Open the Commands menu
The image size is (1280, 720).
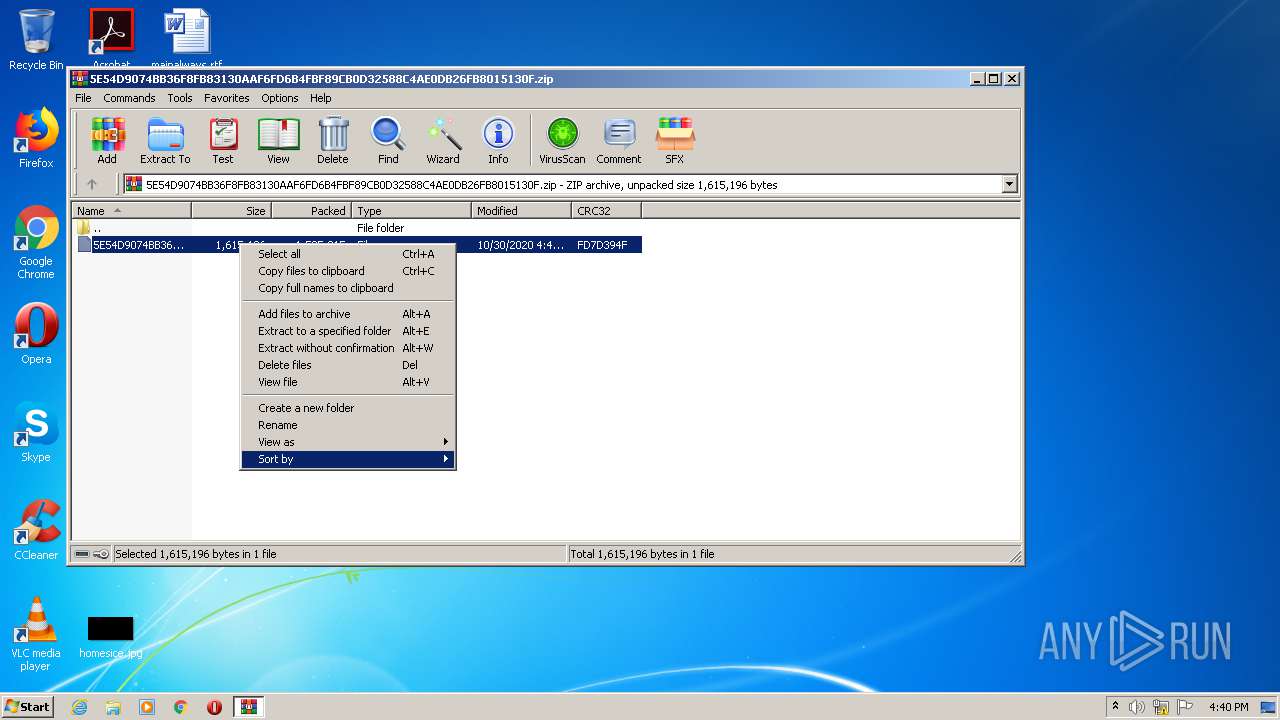[x=129, y=98]
